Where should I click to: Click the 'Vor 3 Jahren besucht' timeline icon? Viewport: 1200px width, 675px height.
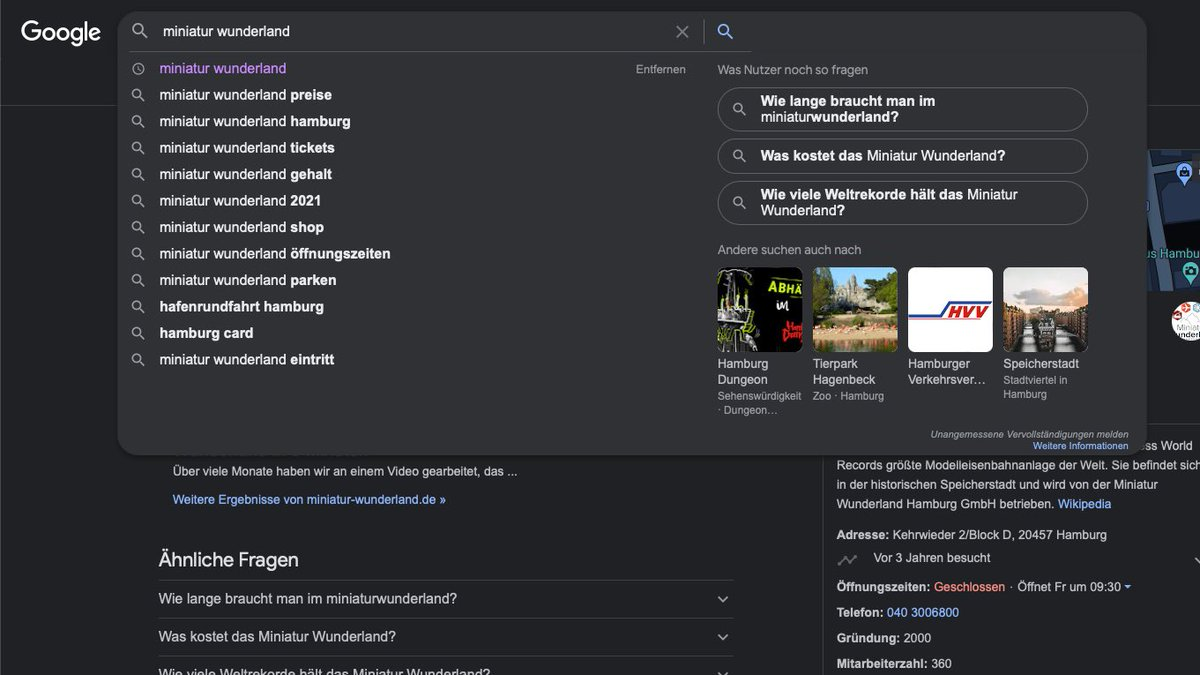(847, 559)
